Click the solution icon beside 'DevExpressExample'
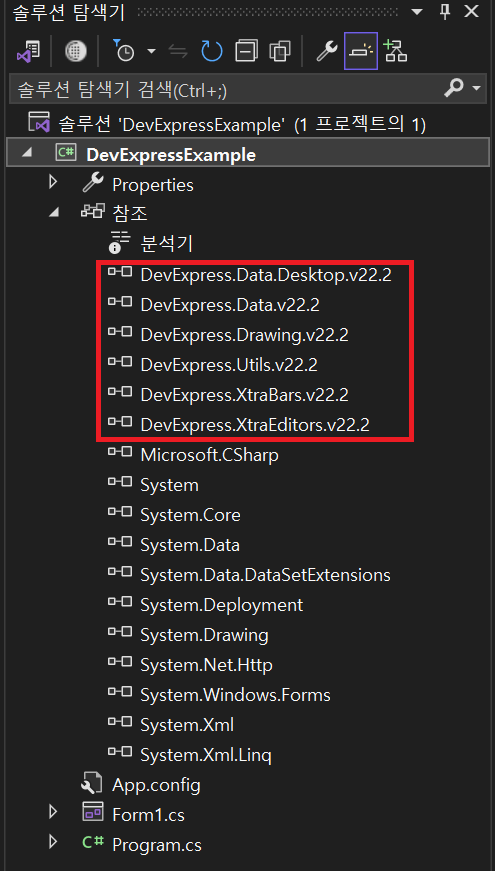This screenshot has width=495, height=871. pos(39,123)
